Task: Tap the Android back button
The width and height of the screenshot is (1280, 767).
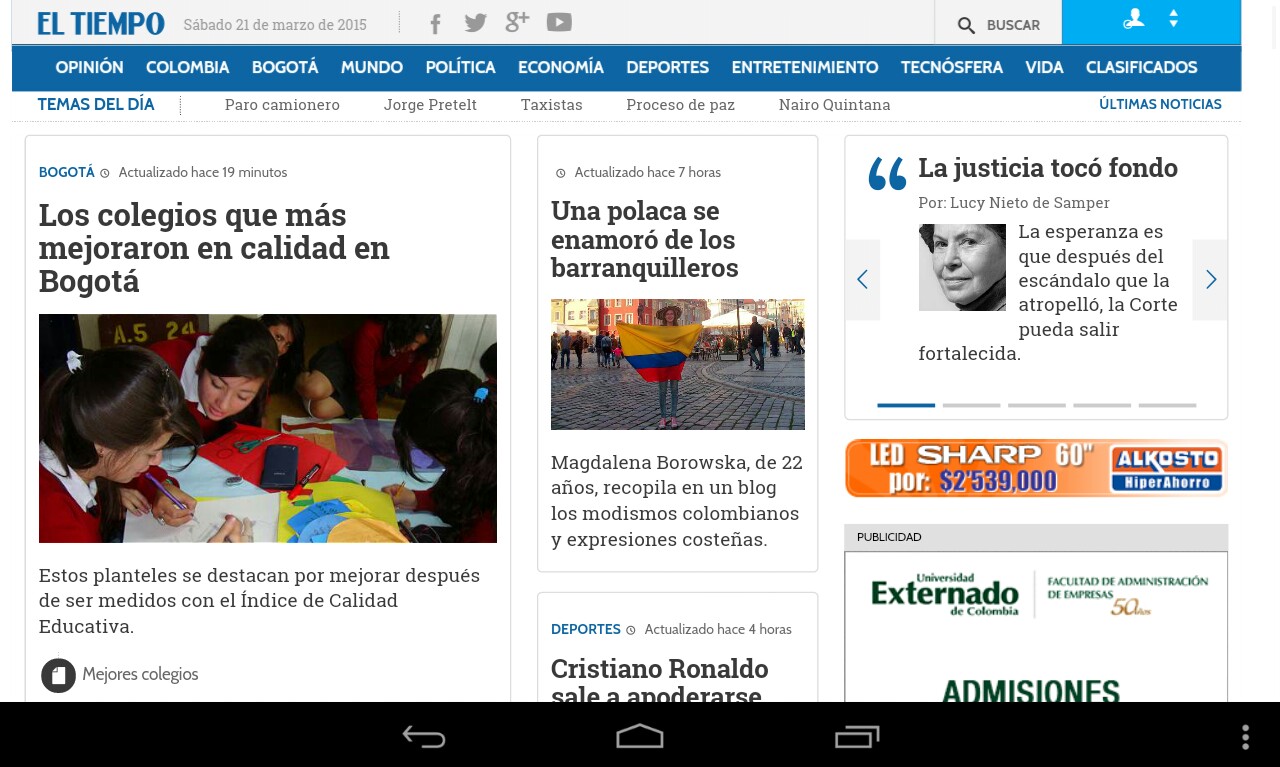Action: [424, 737]
